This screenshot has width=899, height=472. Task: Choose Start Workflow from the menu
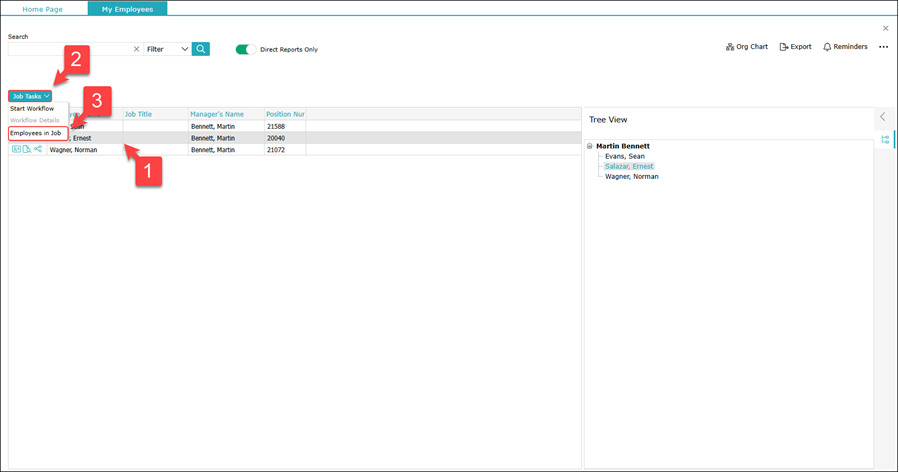[32, 108]
